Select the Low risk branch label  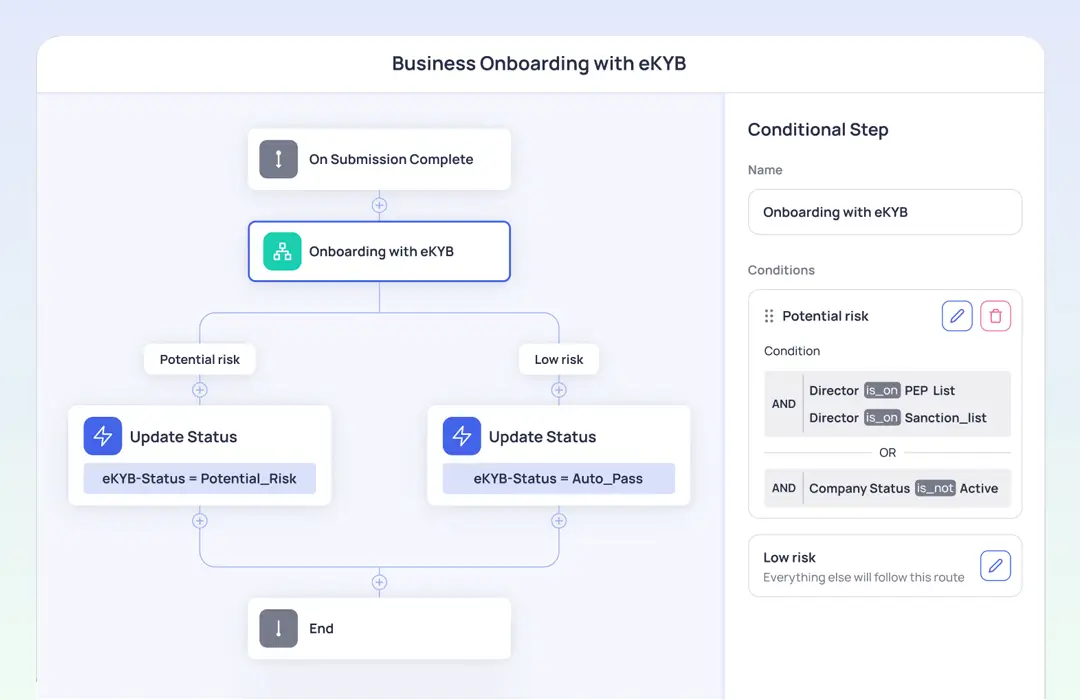point(559,359)
